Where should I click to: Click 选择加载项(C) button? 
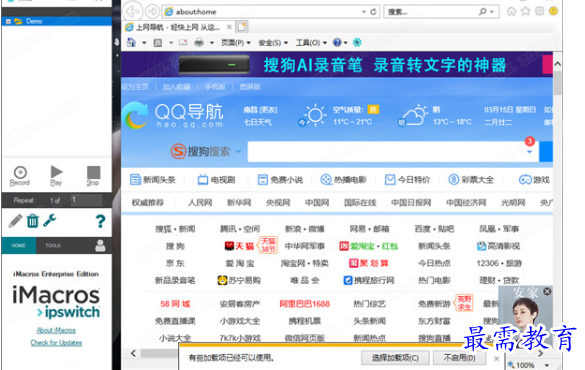[x=395, y=358]
